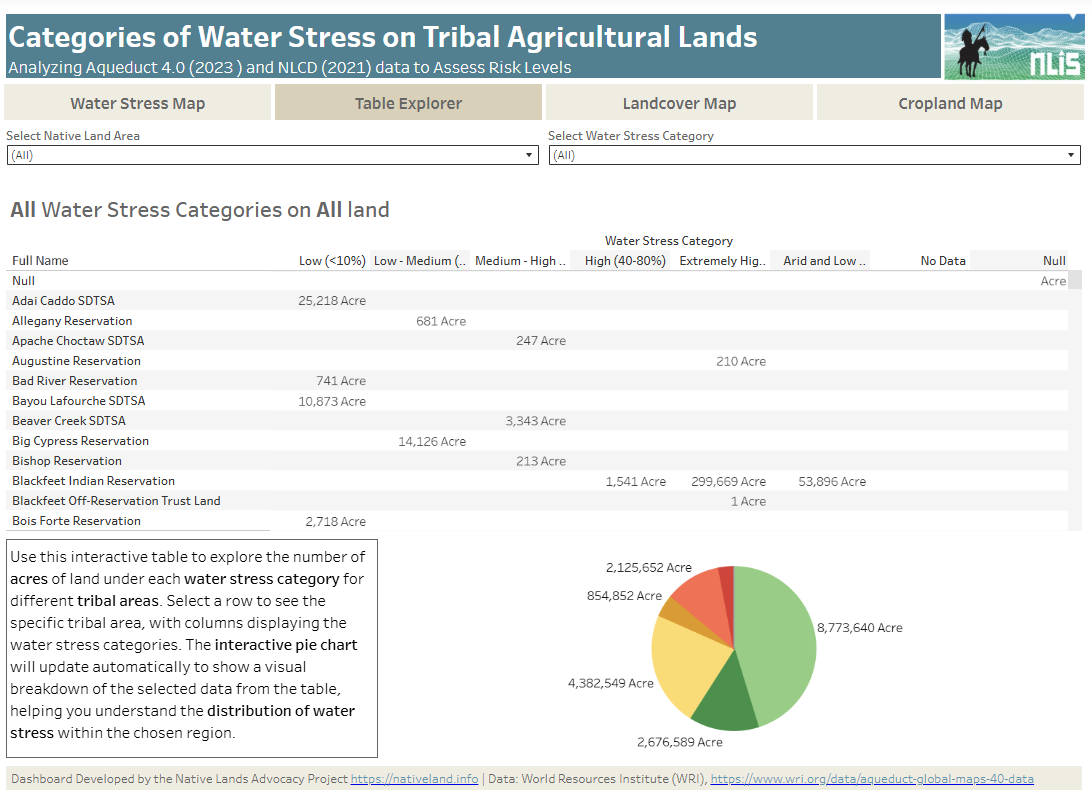Select the Table Explorer tab
1092x793 pixels.
pyautogui.click(x=408, y=103)
